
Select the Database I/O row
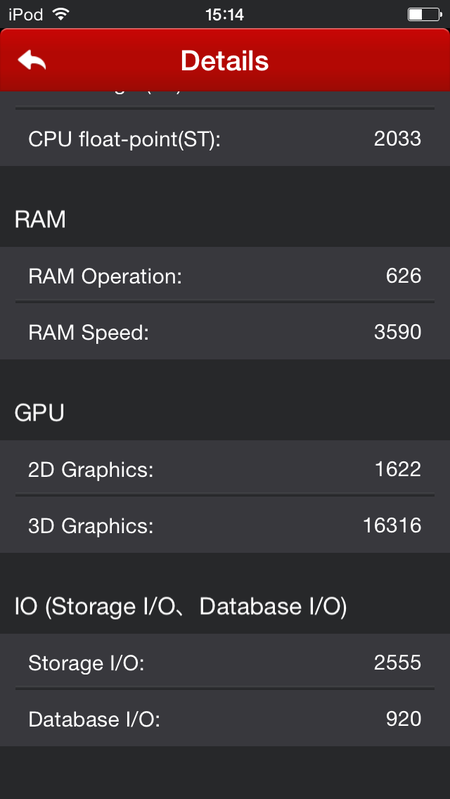pos(225,719)
